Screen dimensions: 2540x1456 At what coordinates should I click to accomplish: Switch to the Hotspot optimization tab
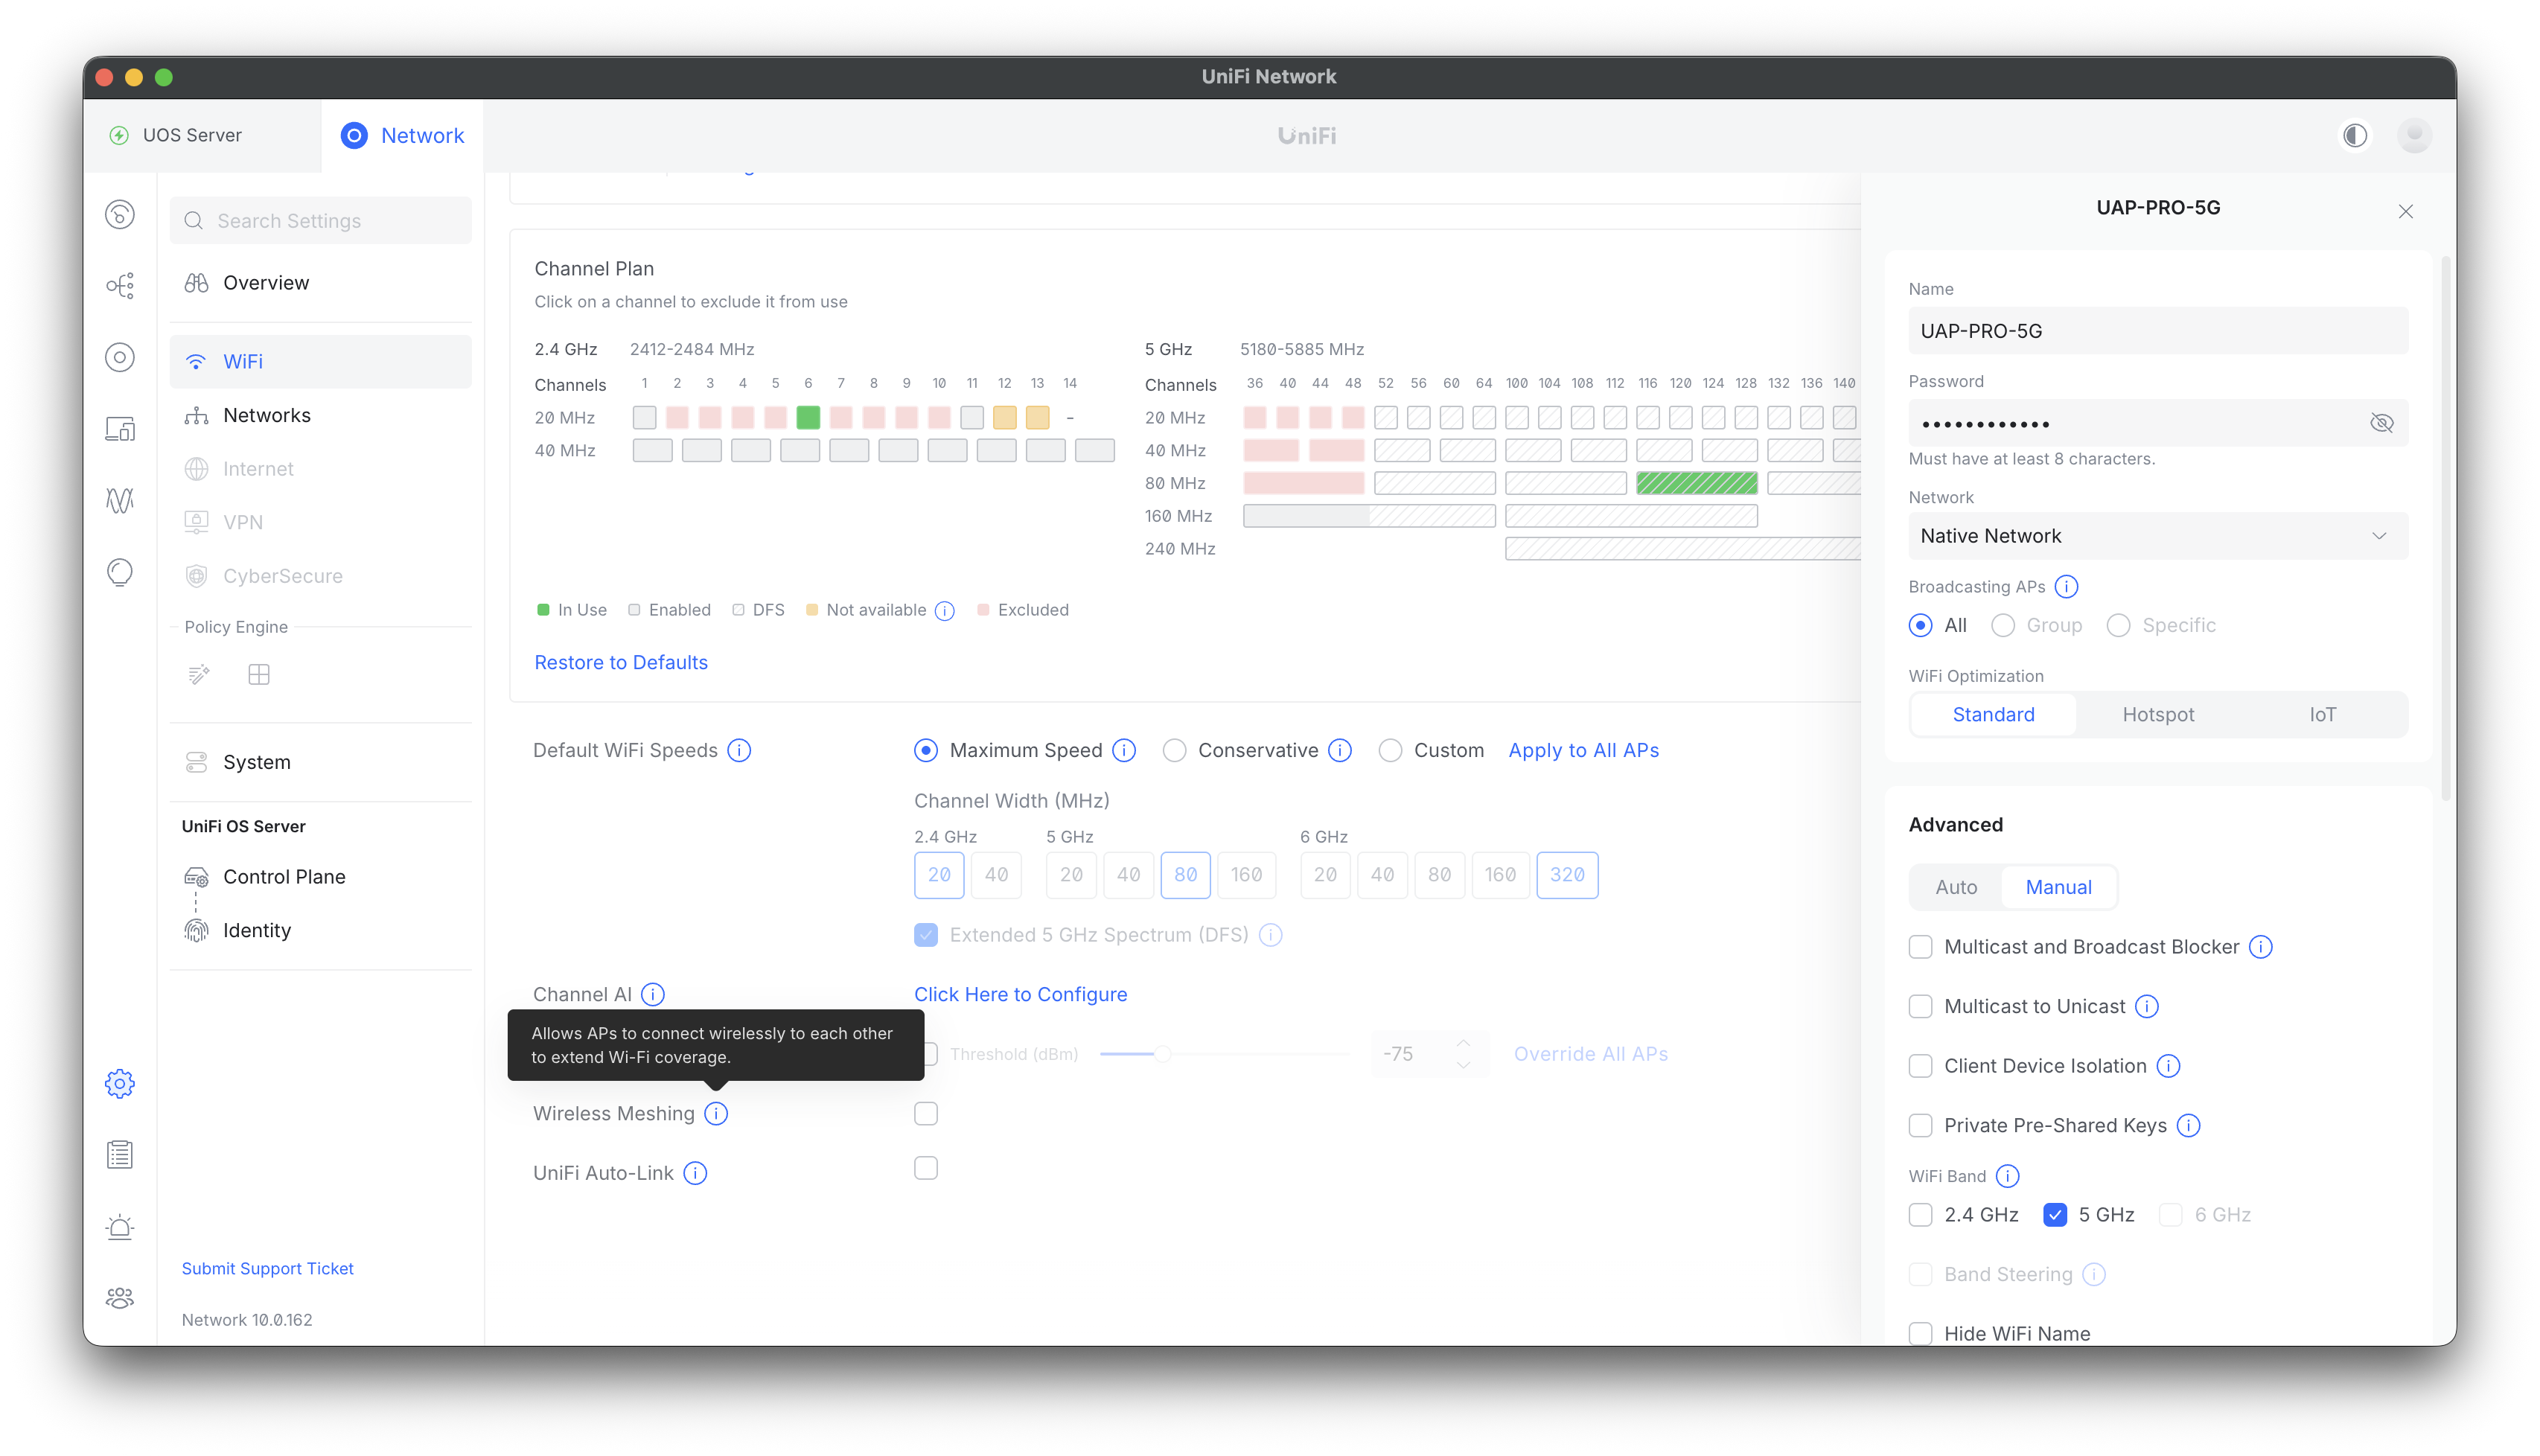pyautogui.click(x=2158, y=714)
